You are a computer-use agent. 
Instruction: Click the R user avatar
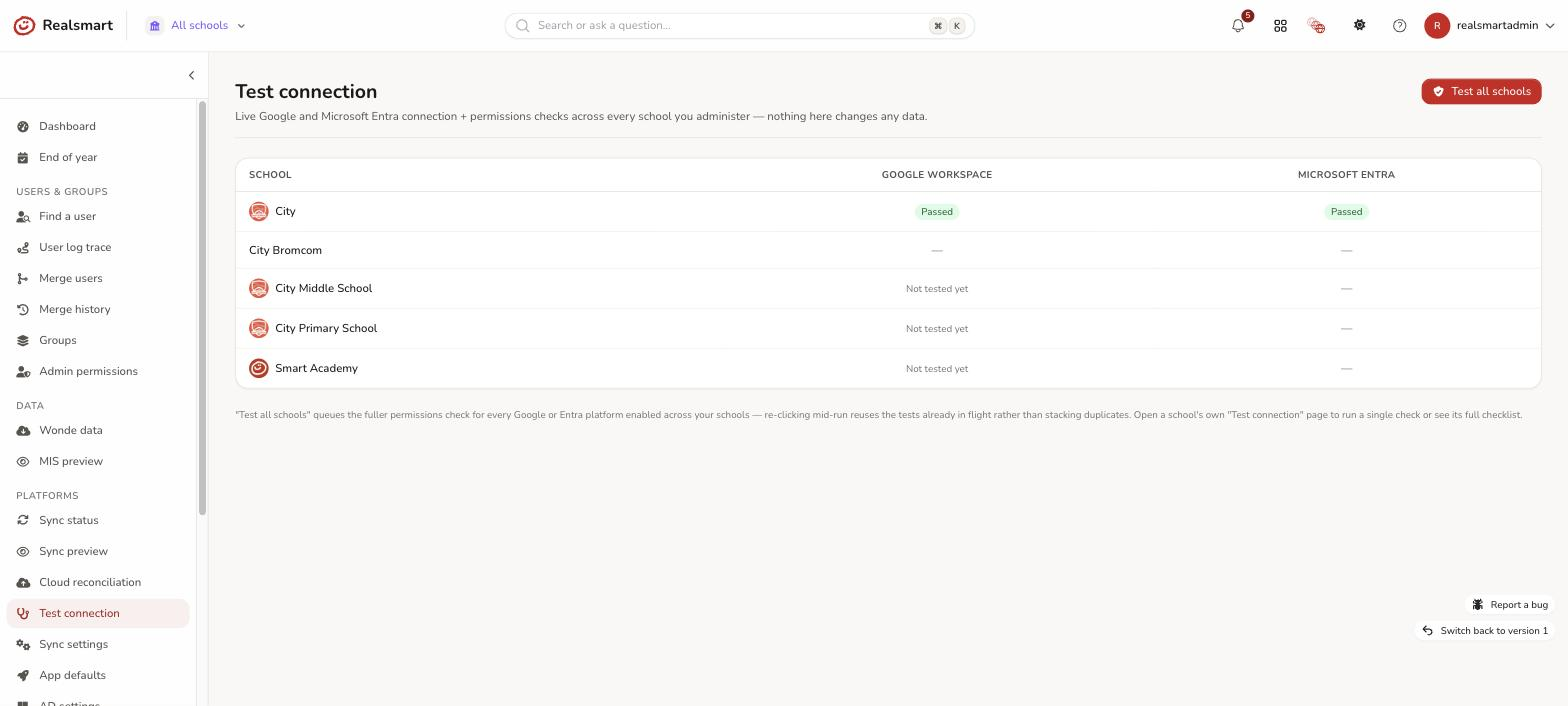[1437, 25]
